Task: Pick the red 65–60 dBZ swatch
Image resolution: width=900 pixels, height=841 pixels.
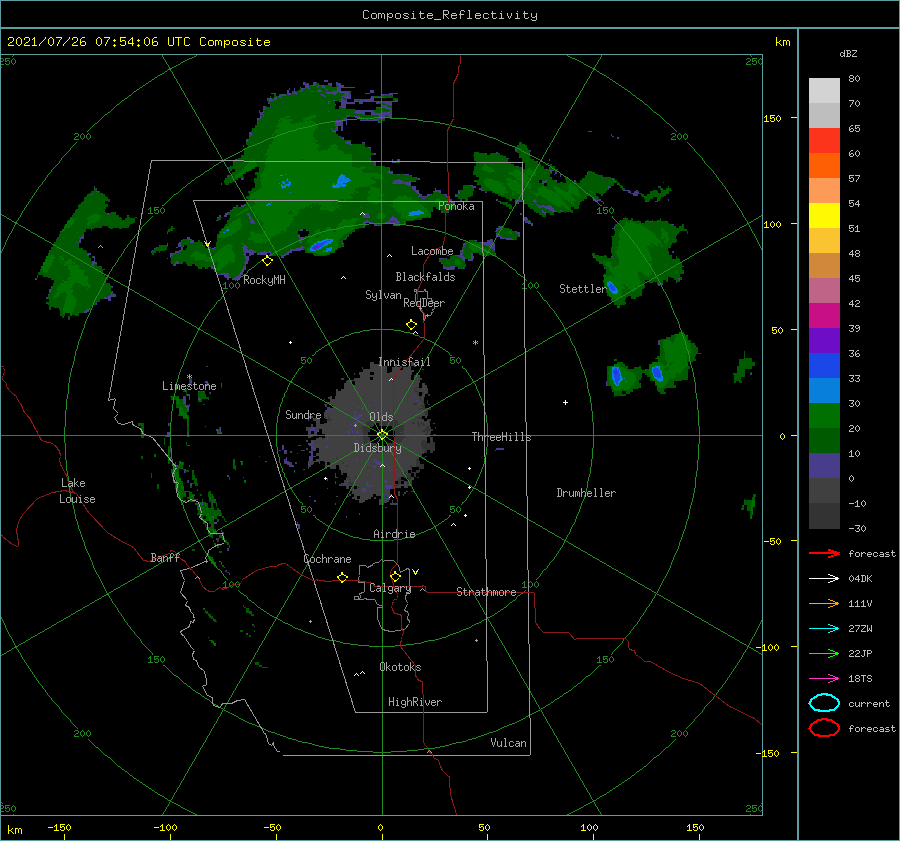Action: 824,141
